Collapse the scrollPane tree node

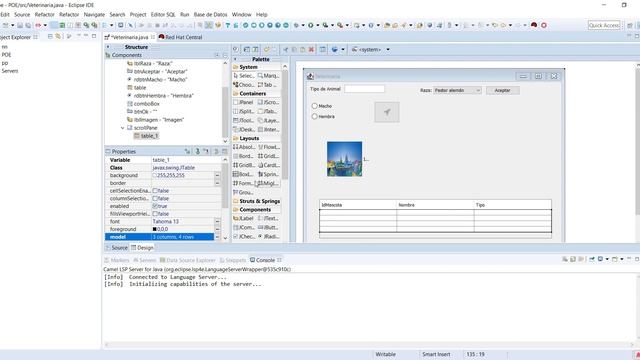click(x=122, y=128)
